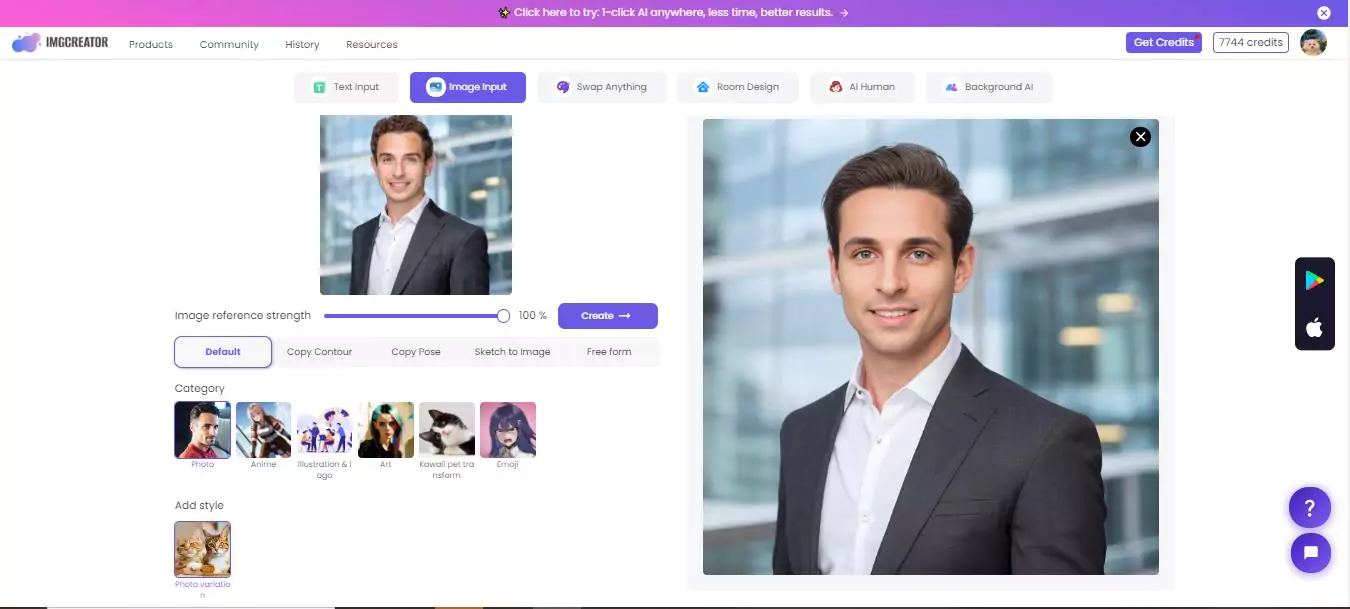Screen dimensions: 1350x609
Task: Click the IMGCREATOR logo
Action: 60,43
